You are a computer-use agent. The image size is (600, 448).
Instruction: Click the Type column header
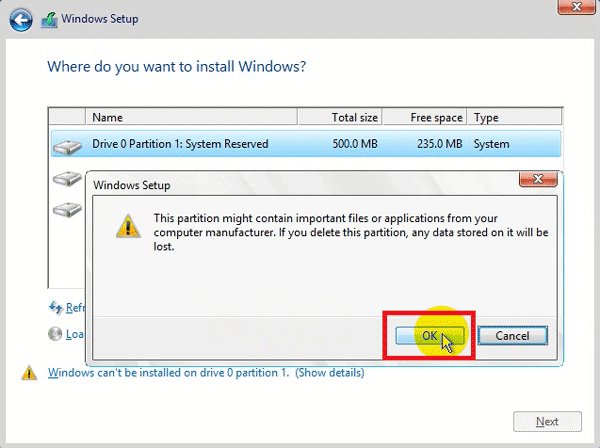coord(486,117)
